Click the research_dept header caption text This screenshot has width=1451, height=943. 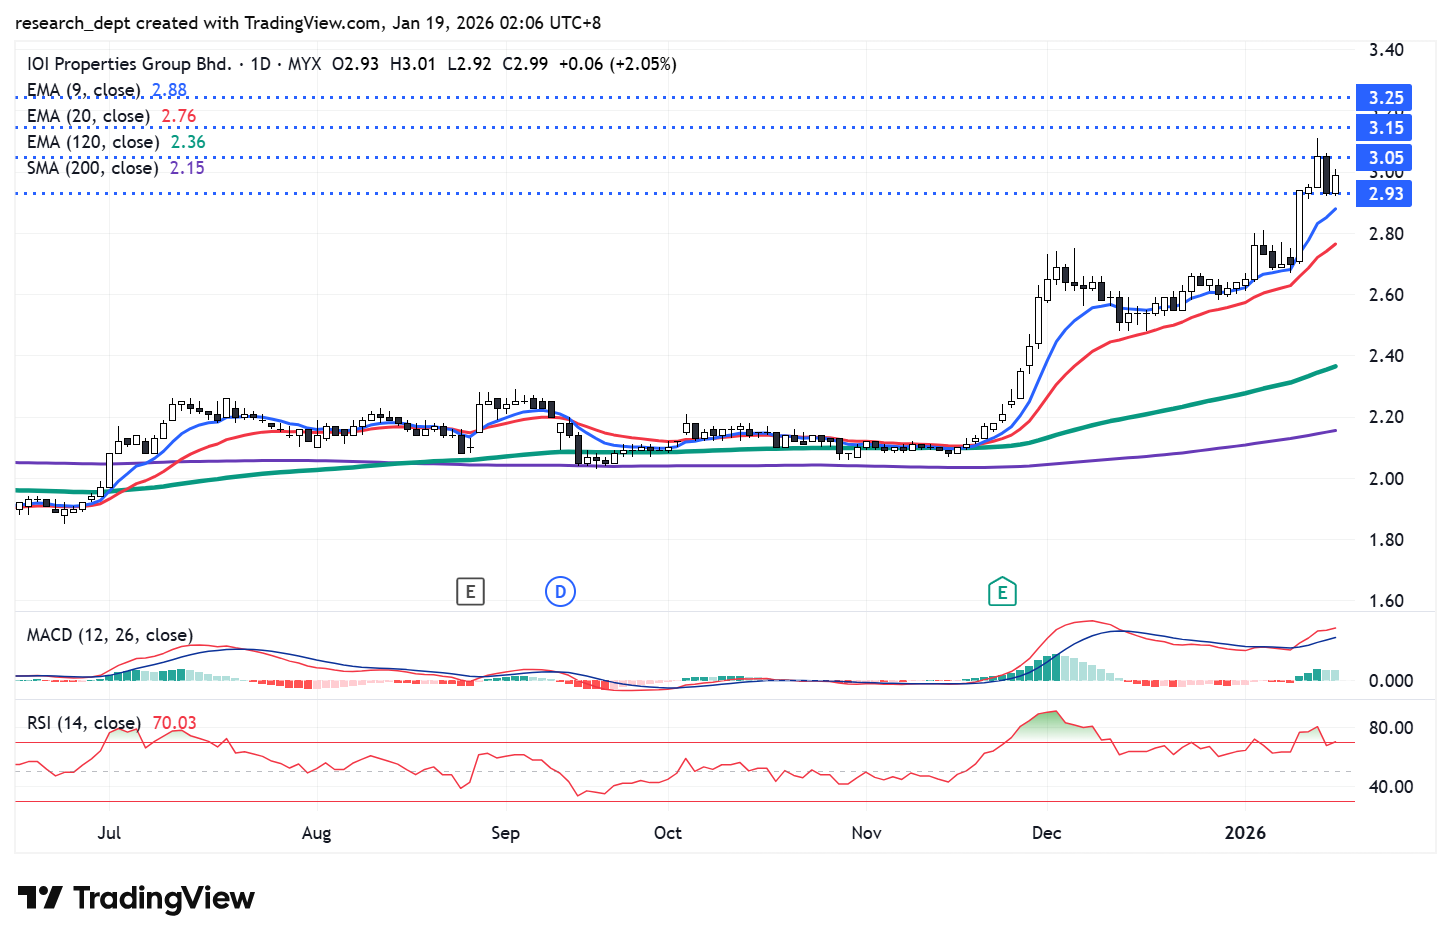point(308,23)
